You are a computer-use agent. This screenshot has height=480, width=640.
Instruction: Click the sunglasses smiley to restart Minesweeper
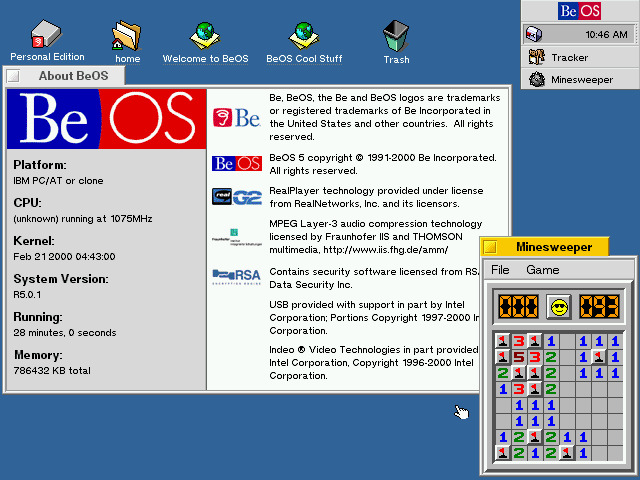click(559, 307)
